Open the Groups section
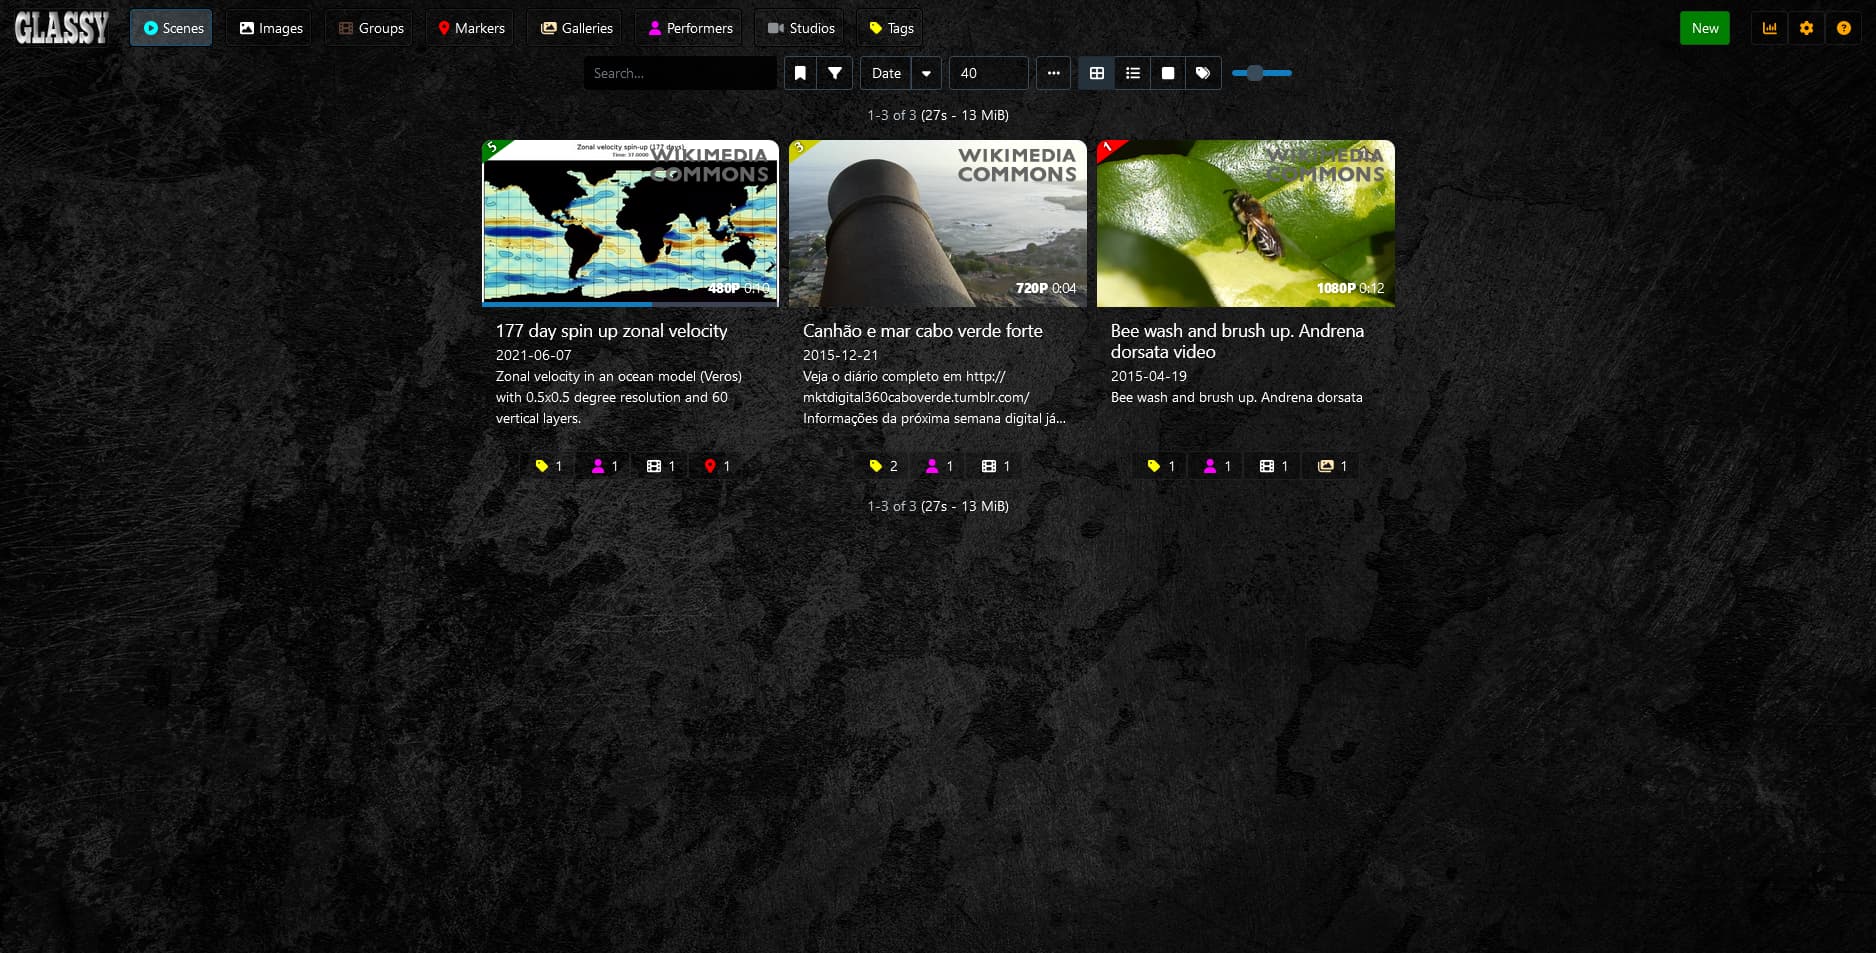Screen dimensions: 1876x953 [370, 28]
